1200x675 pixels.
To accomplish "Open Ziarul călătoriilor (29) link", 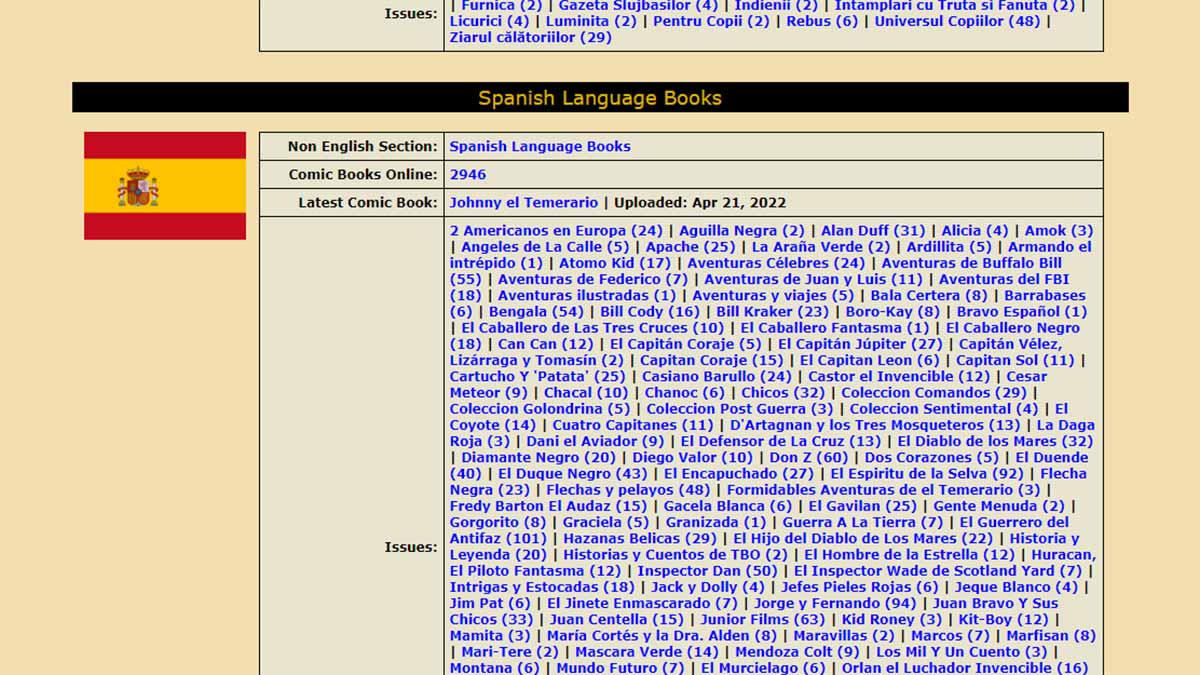I will [530, 37].
